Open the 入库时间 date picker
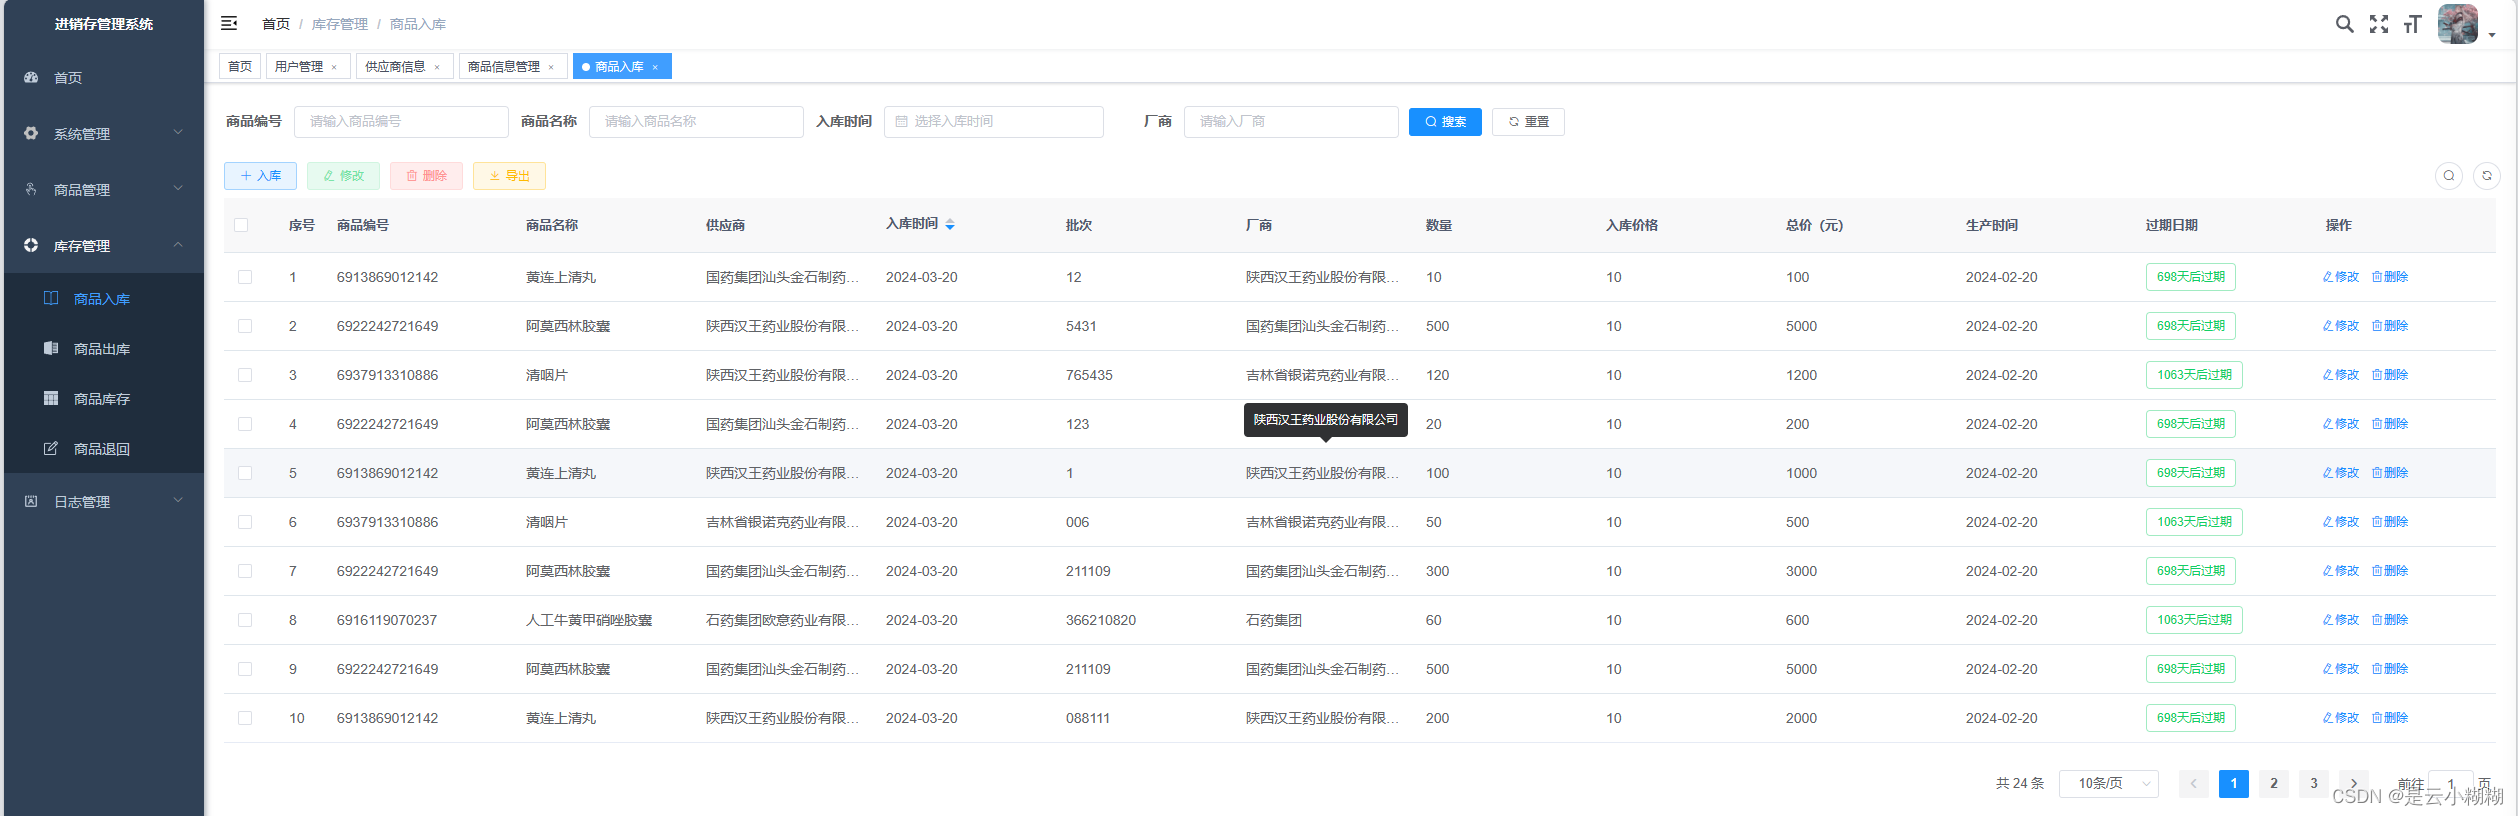Image resolution: width=2518 pixels, height=816 pixels. pos(993,122)
